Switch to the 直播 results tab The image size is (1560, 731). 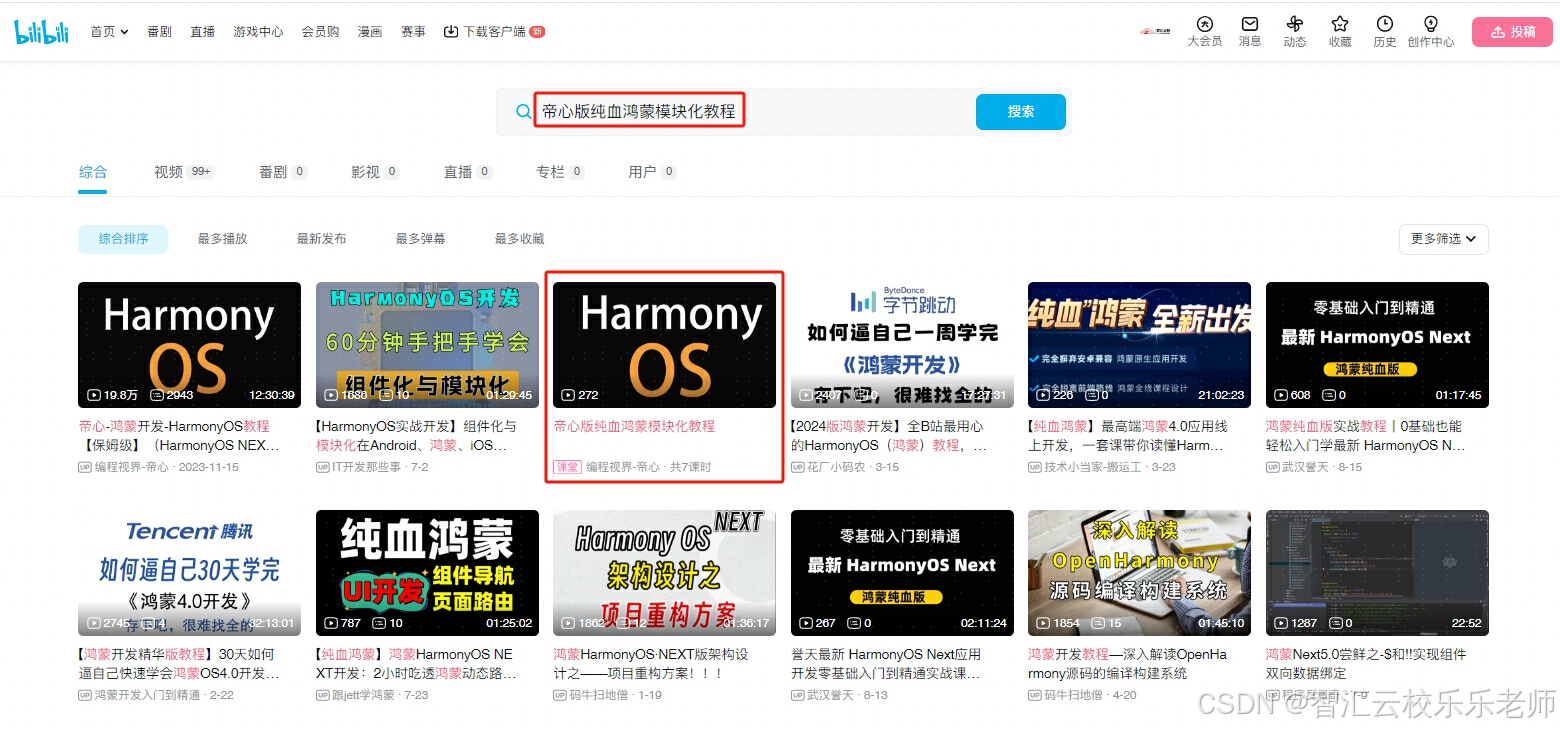(x=468, y=172)
